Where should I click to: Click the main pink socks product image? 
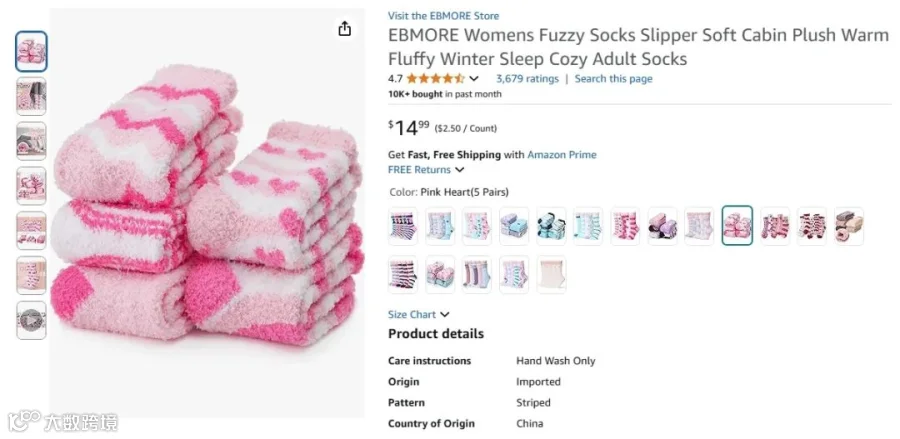(207, 212)
